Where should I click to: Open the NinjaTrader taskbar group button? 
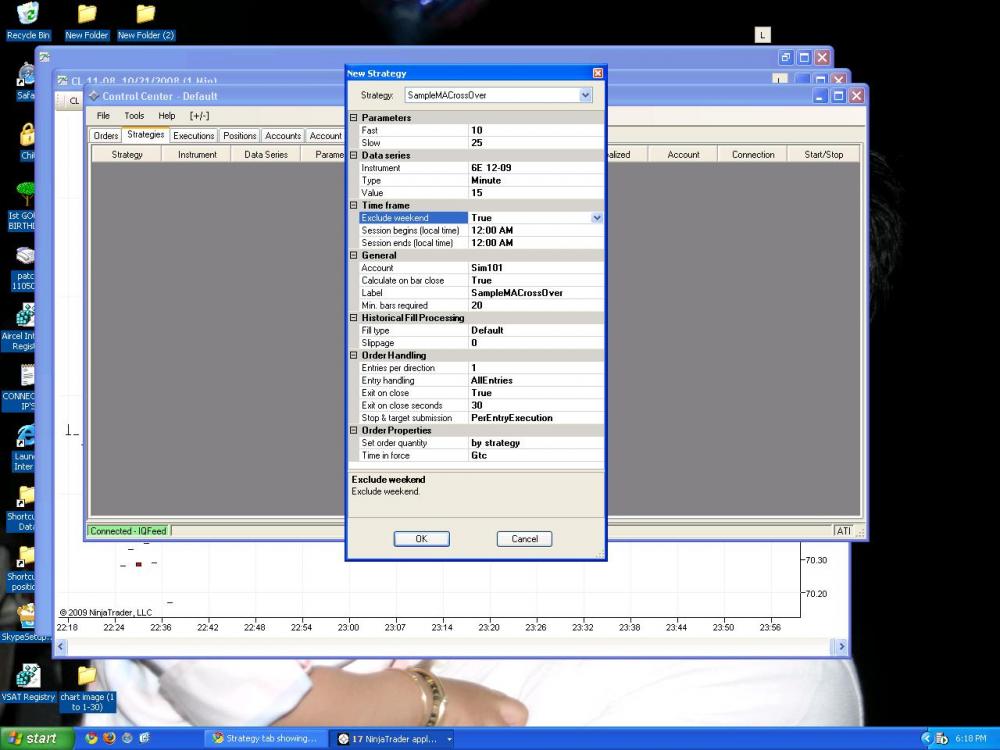395,739
